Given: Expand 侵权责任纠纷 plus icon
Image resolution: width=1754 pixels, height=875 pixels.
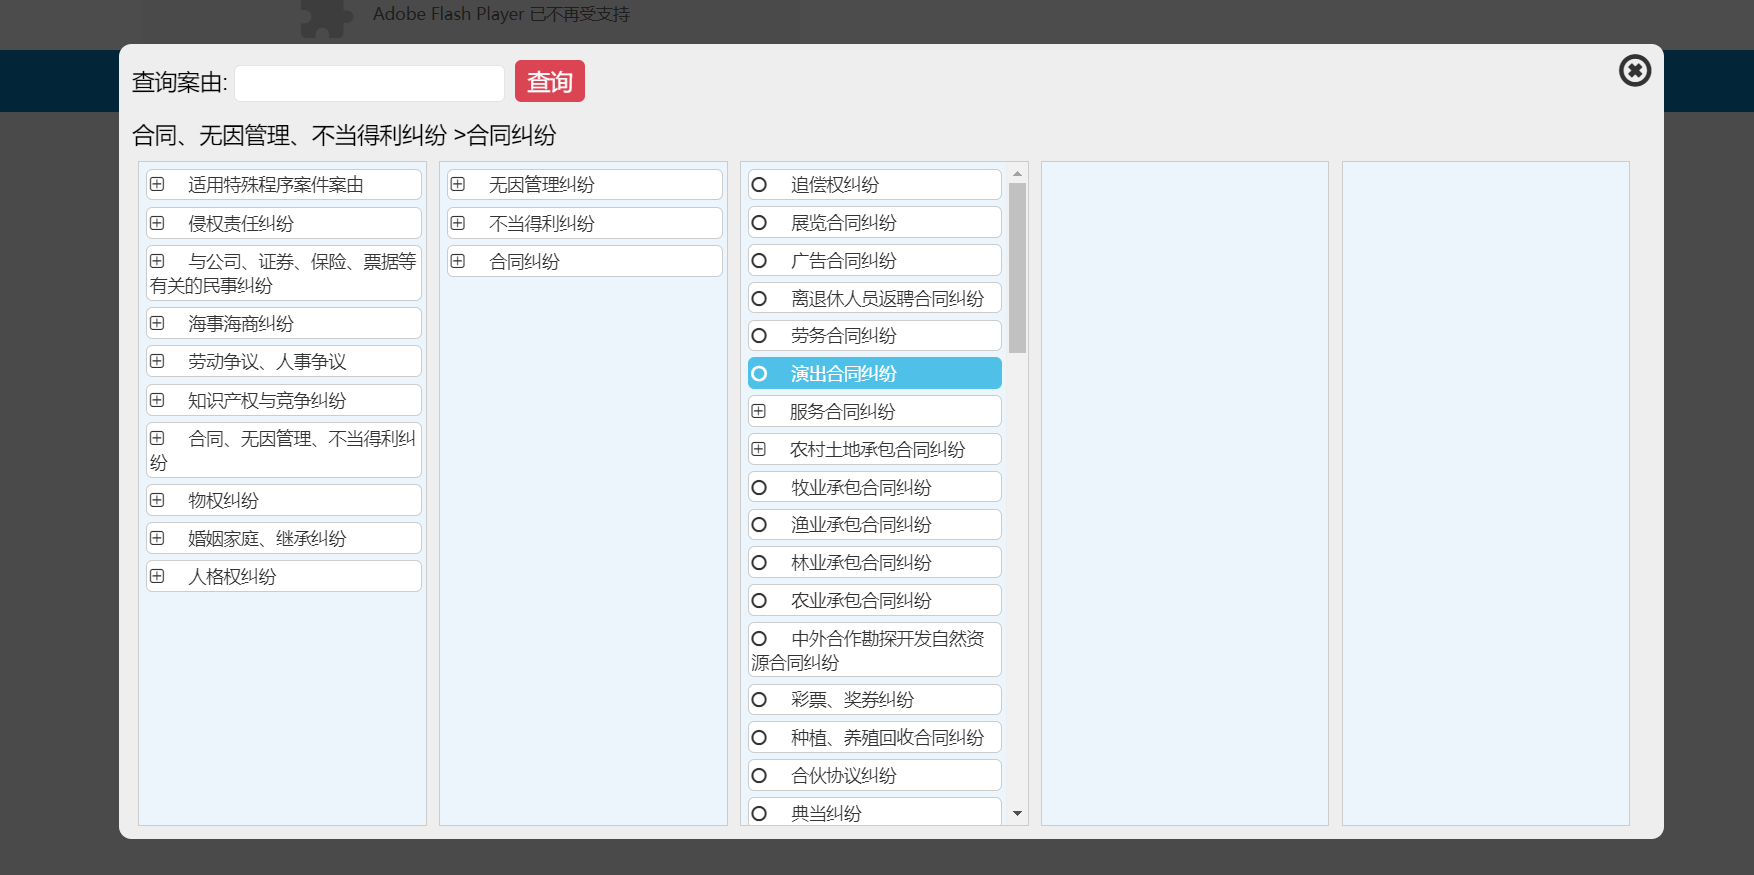Looking at the screenshot, I should [x=157, y=223].
